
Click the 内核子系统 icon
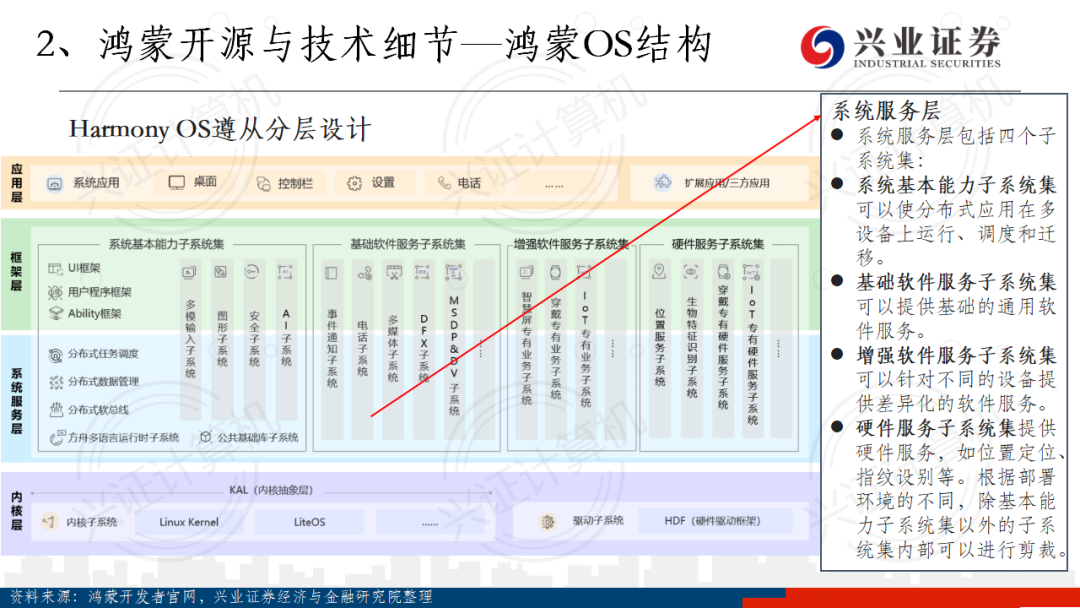tap(48, 521)
